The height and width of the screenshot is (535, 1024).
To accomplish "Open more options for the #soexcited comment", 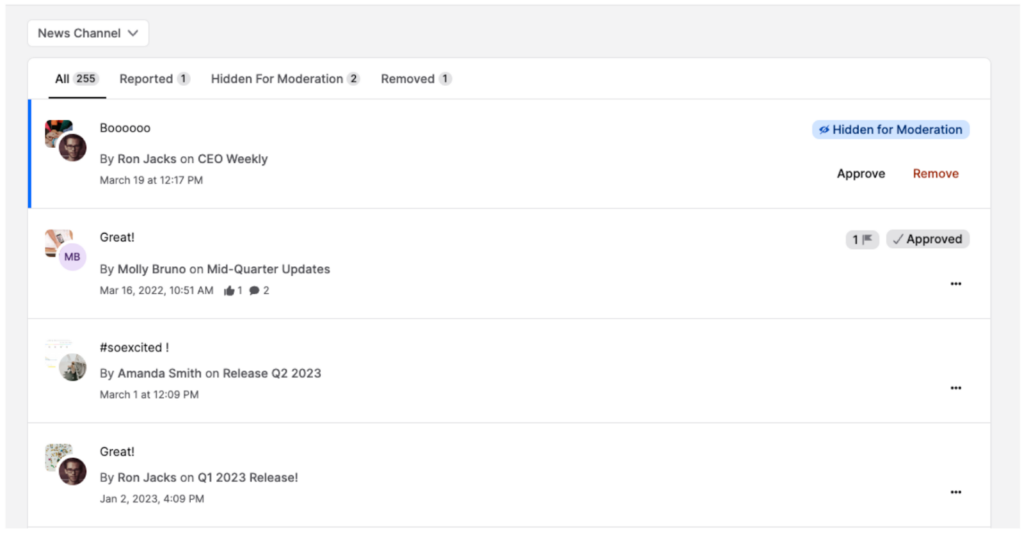I will click(955, 388).
